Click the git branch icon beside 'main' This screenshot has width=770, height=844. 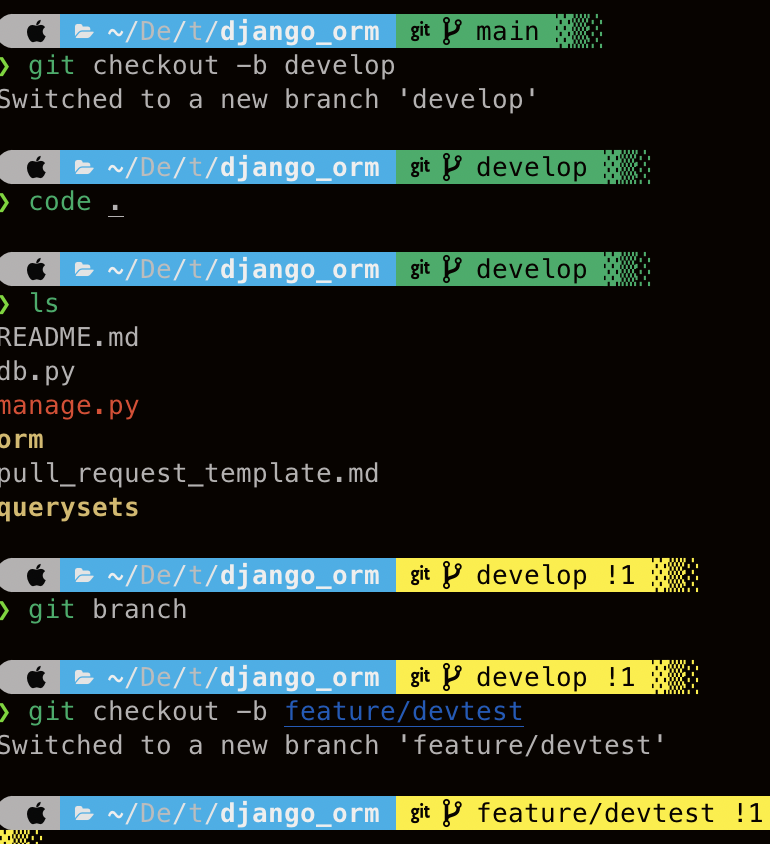tap(451, 31)
